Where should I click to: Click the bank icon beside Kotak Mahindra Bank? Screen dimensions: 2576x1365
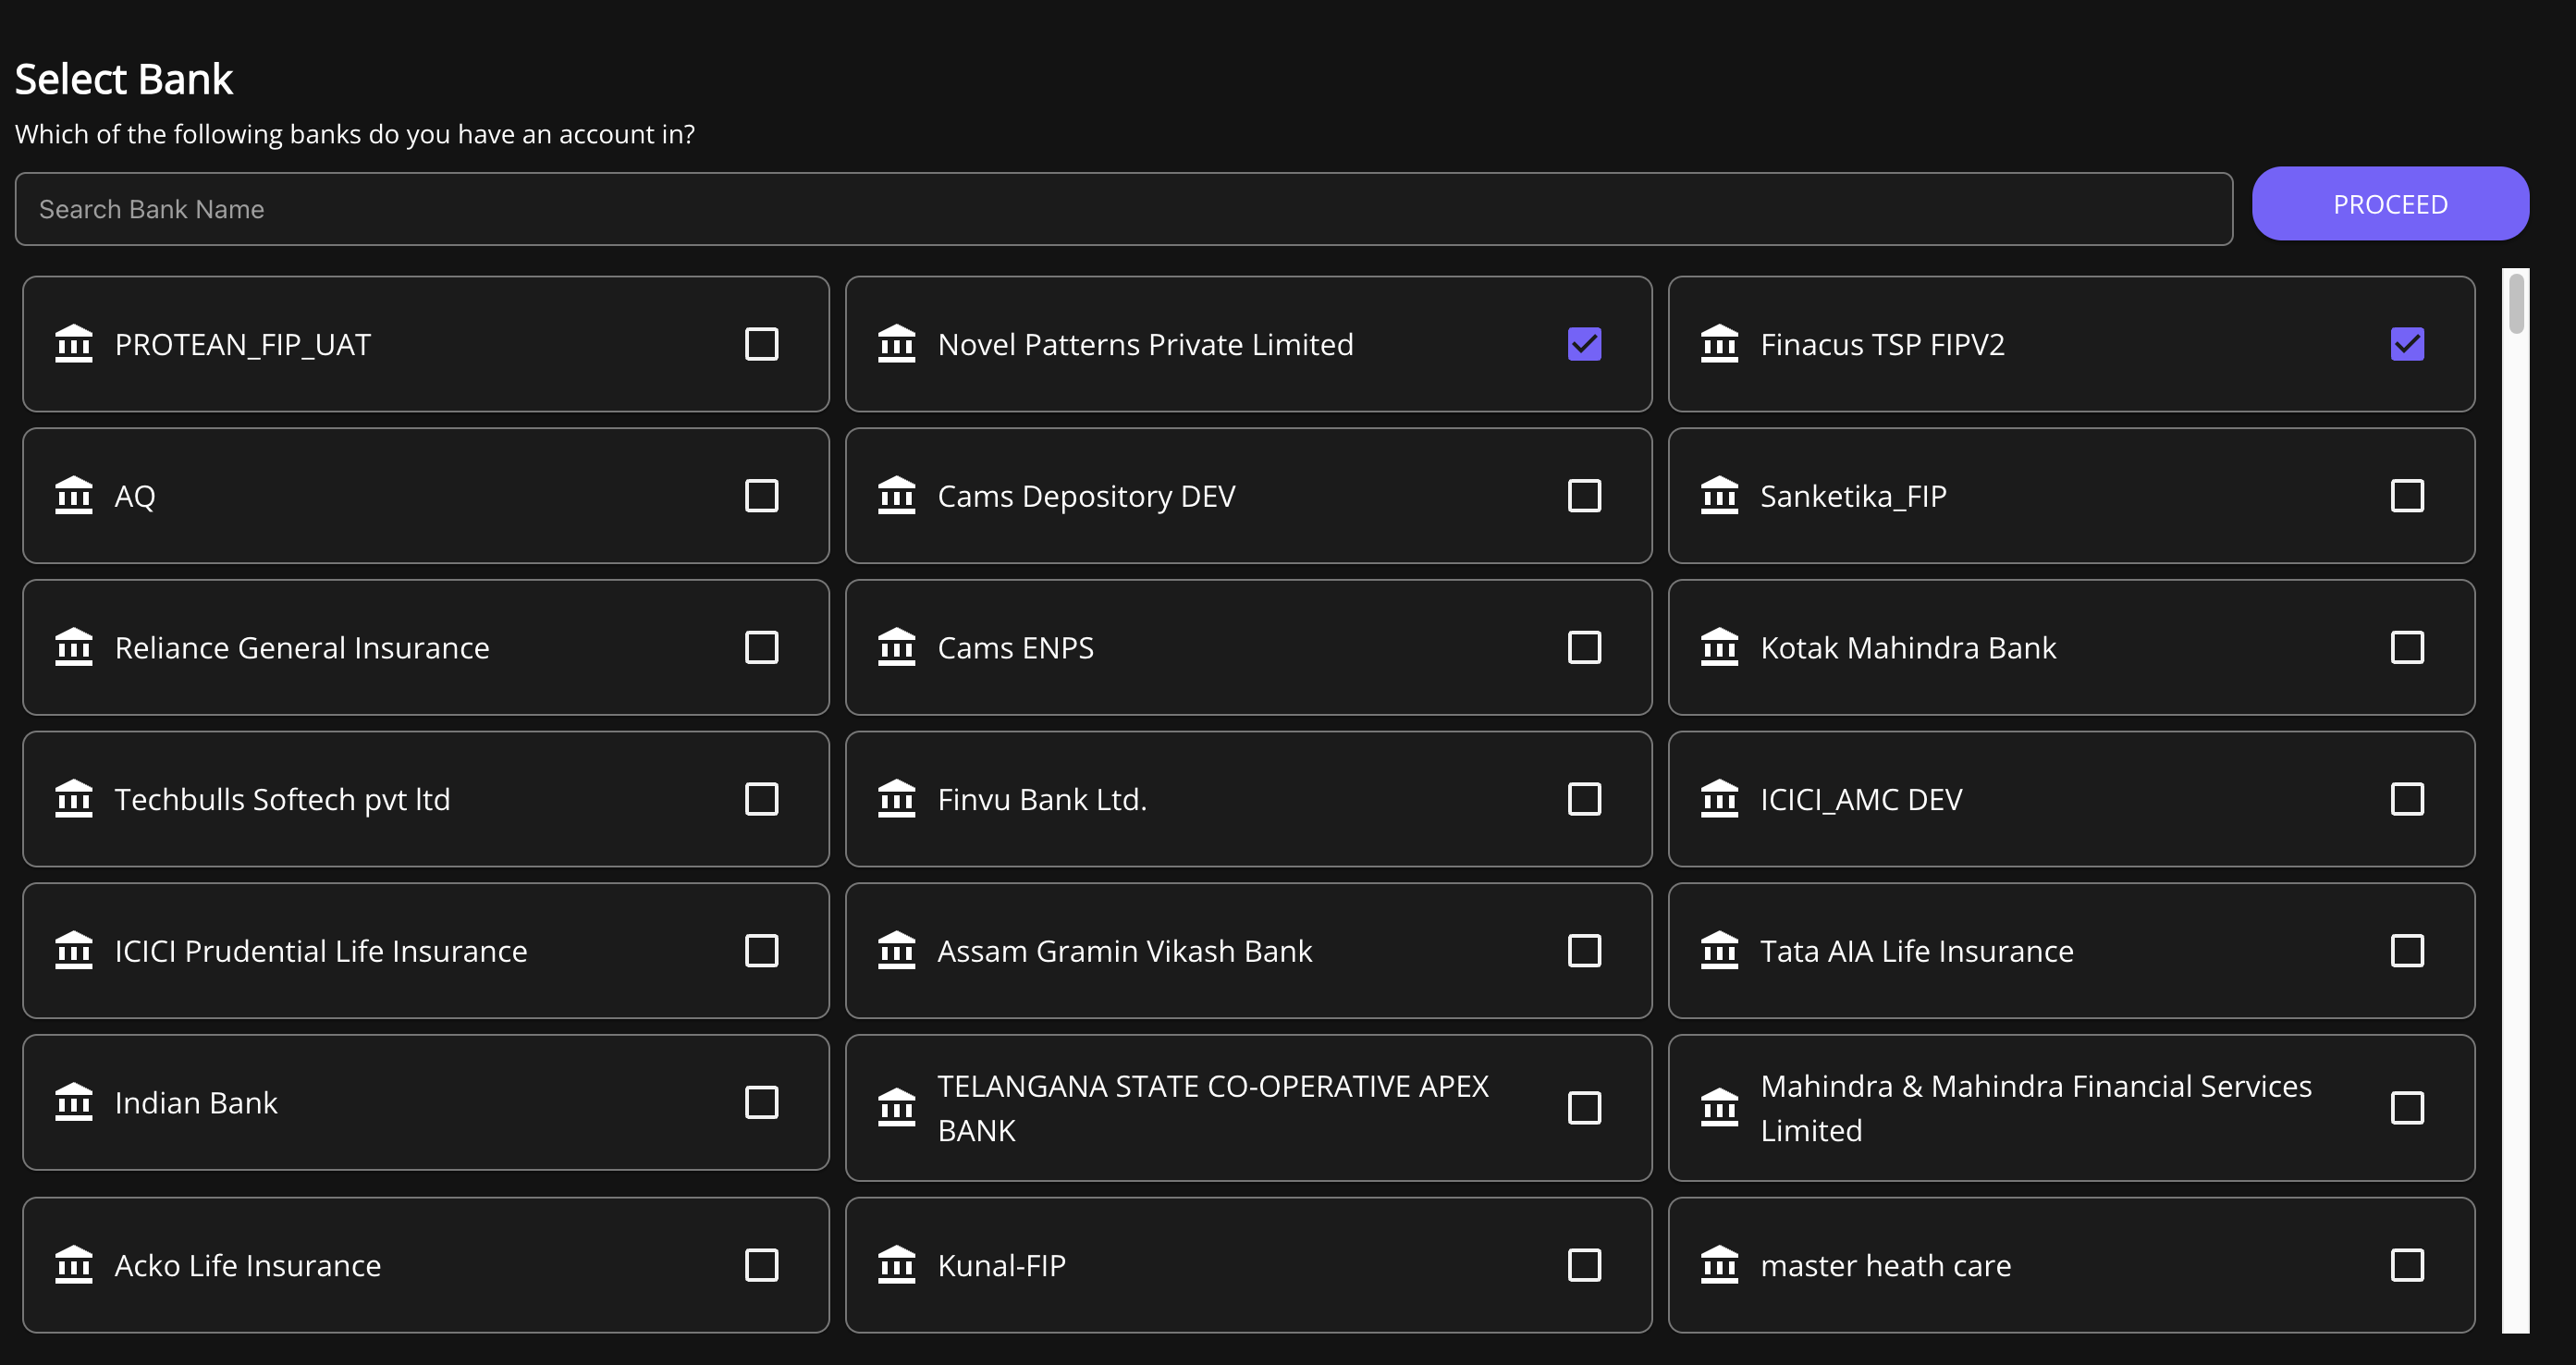[x=1720, y=647]
